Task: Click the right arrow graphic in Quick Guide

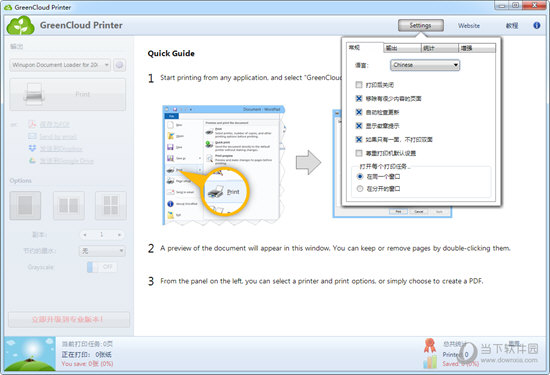Action: [308, 162]
